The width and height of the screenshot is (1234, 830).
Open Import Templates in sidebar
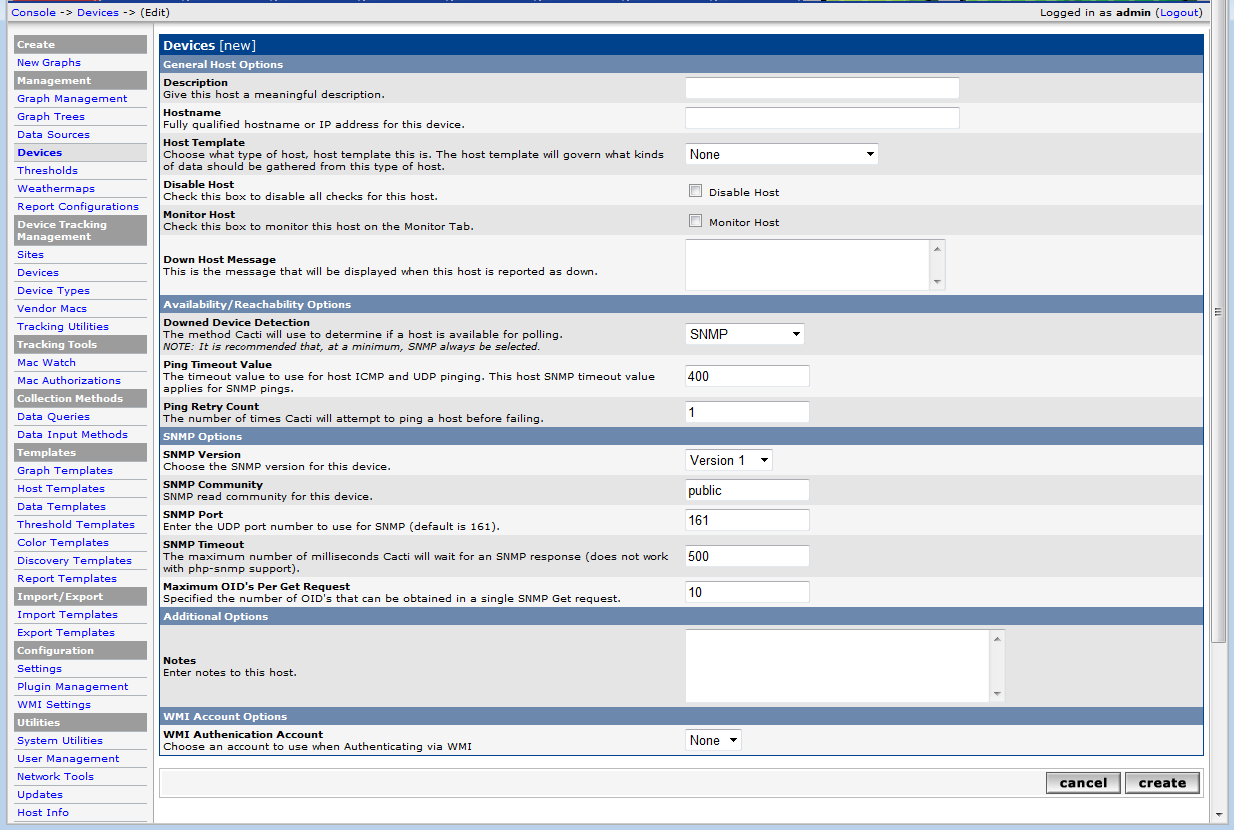coord(67,614)
